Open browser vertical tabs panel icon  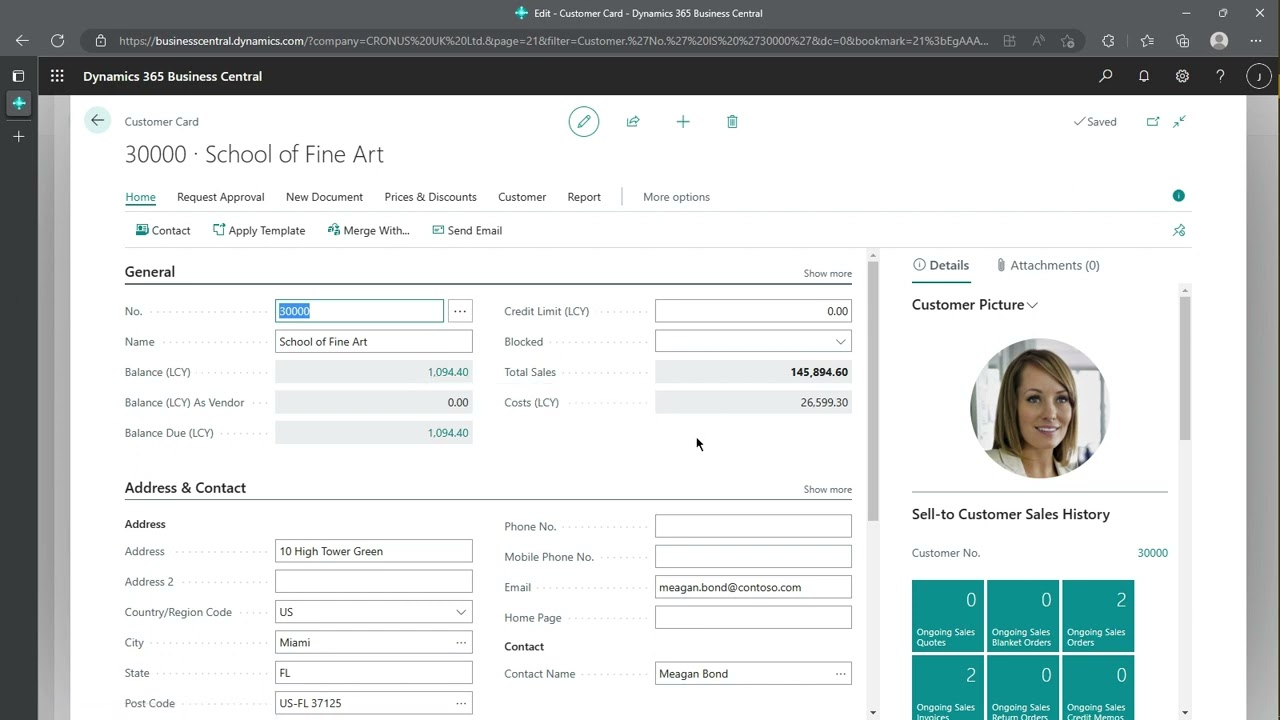pos(18,76)
